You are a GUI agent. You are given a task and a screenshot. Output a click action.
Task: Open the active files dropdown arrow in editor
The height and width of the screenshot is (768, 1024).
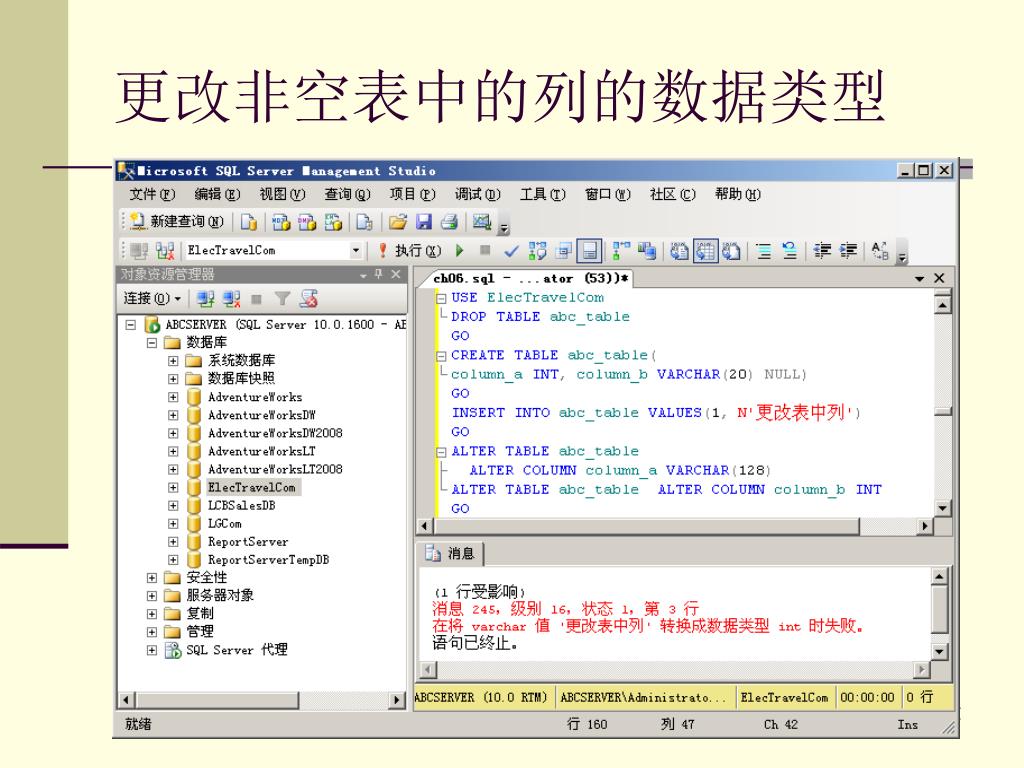point(920,279)
